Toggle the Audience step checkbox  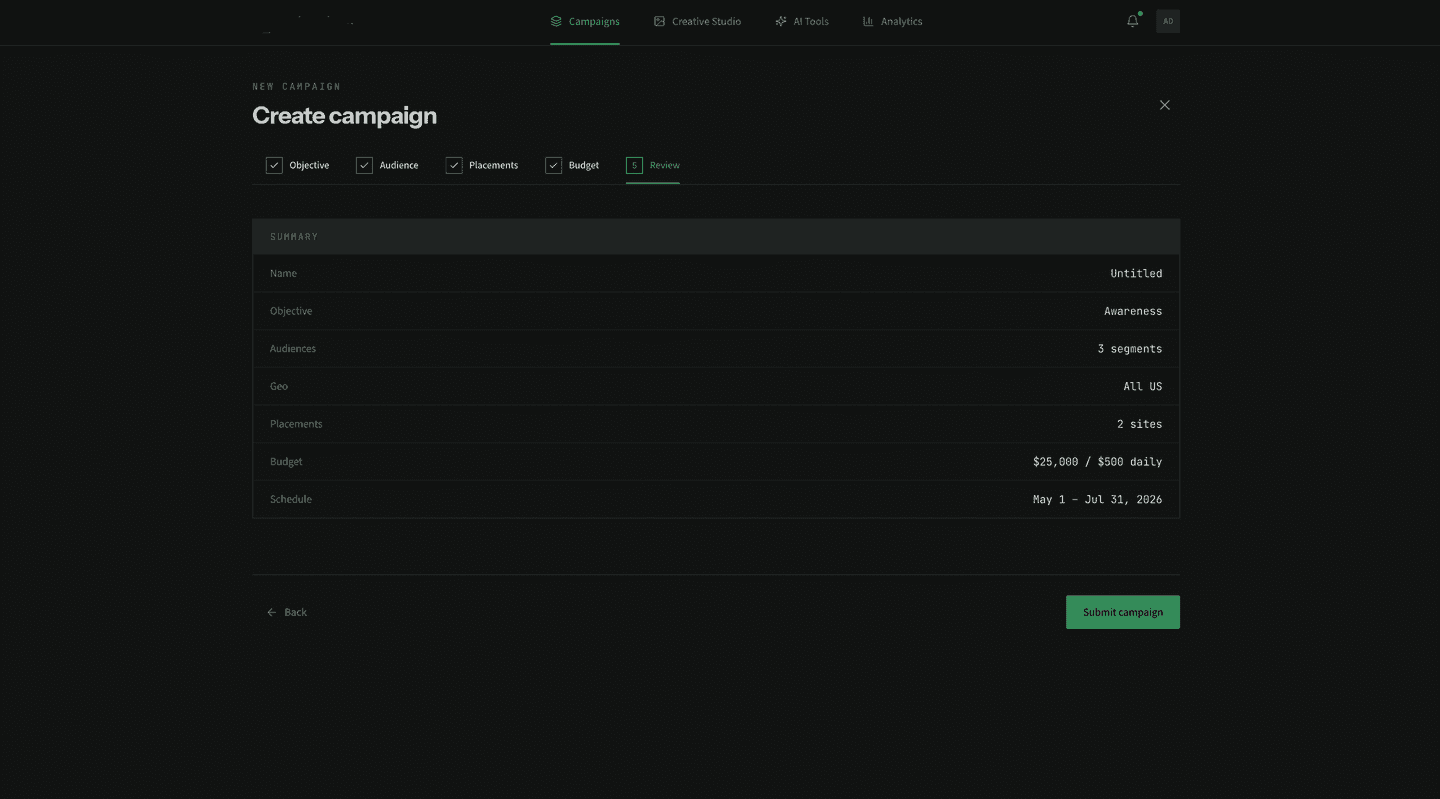(x=364, y=164)
